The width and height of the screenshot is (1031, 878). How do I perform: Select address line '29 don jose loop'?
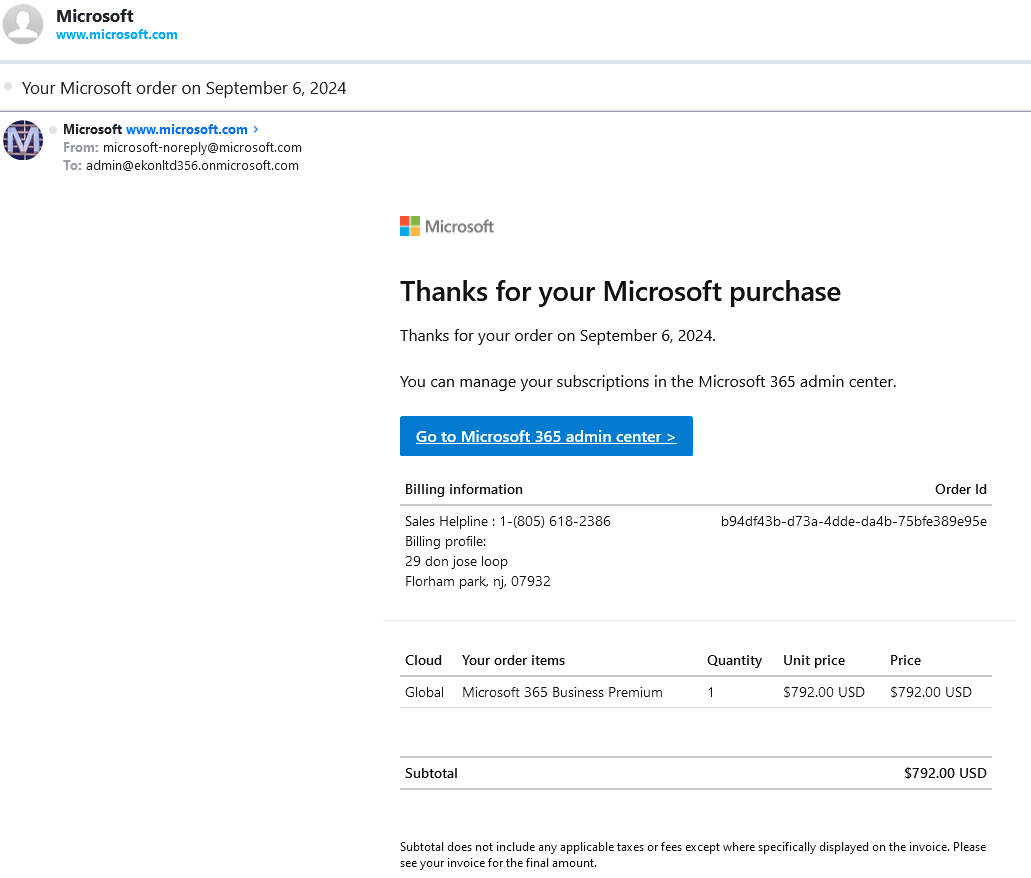point(456,562)
